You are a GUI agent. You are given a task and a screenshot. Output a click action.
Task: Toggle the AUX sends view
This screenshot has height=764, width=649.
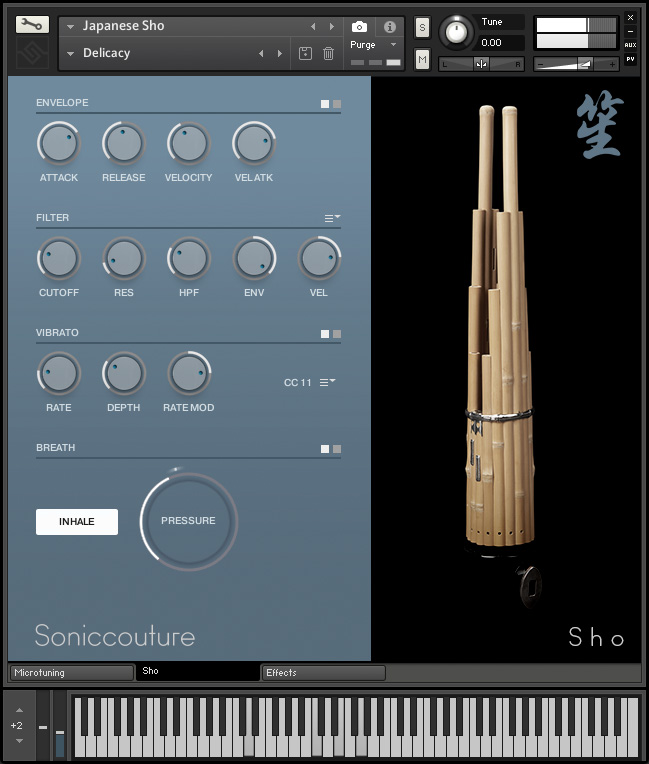[x=630, y=45]
